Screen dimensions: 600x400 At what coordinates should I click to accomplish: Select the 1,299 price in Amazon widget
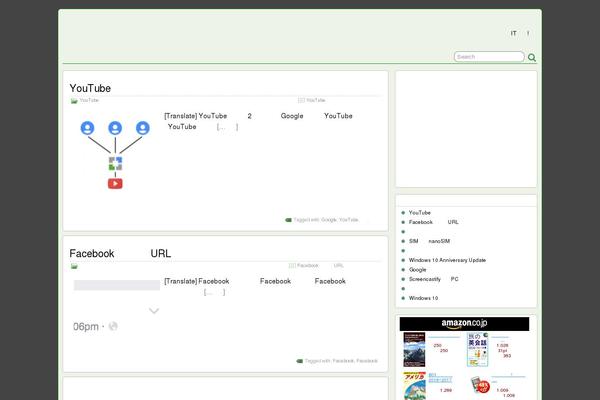[446, 390]
